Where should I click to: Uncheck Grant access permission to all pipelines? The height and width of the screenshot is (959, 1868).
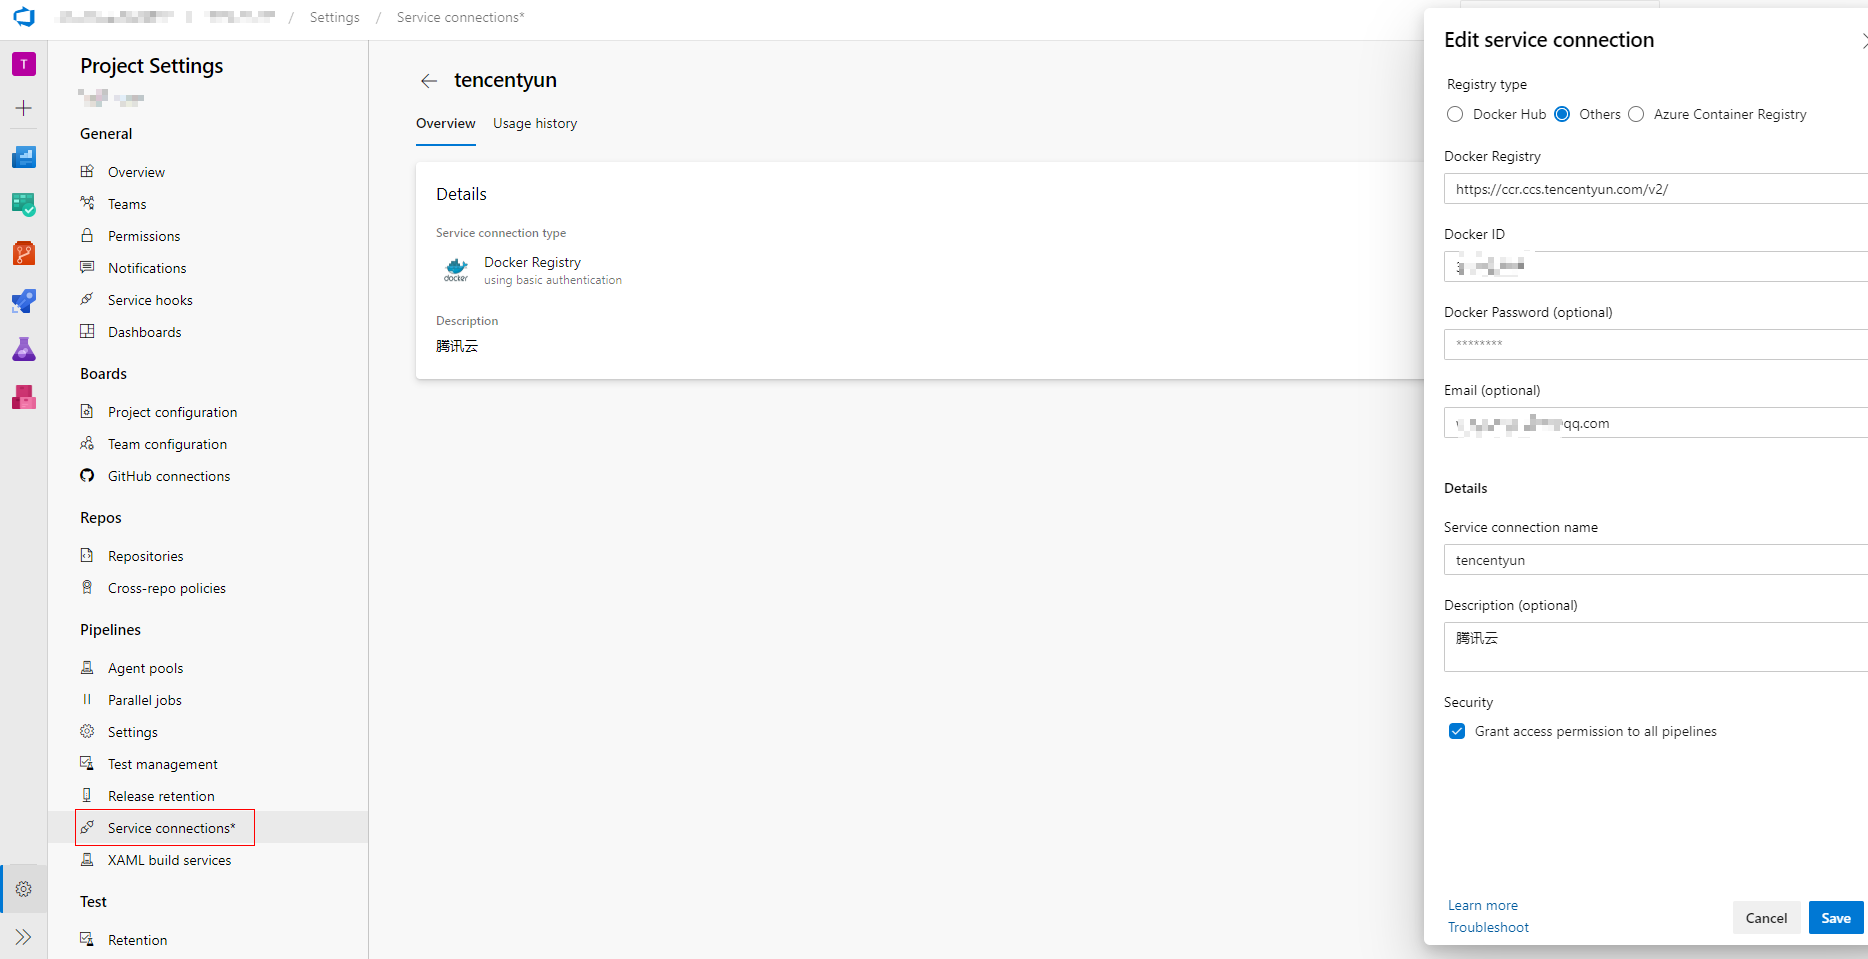(1457, 731)
